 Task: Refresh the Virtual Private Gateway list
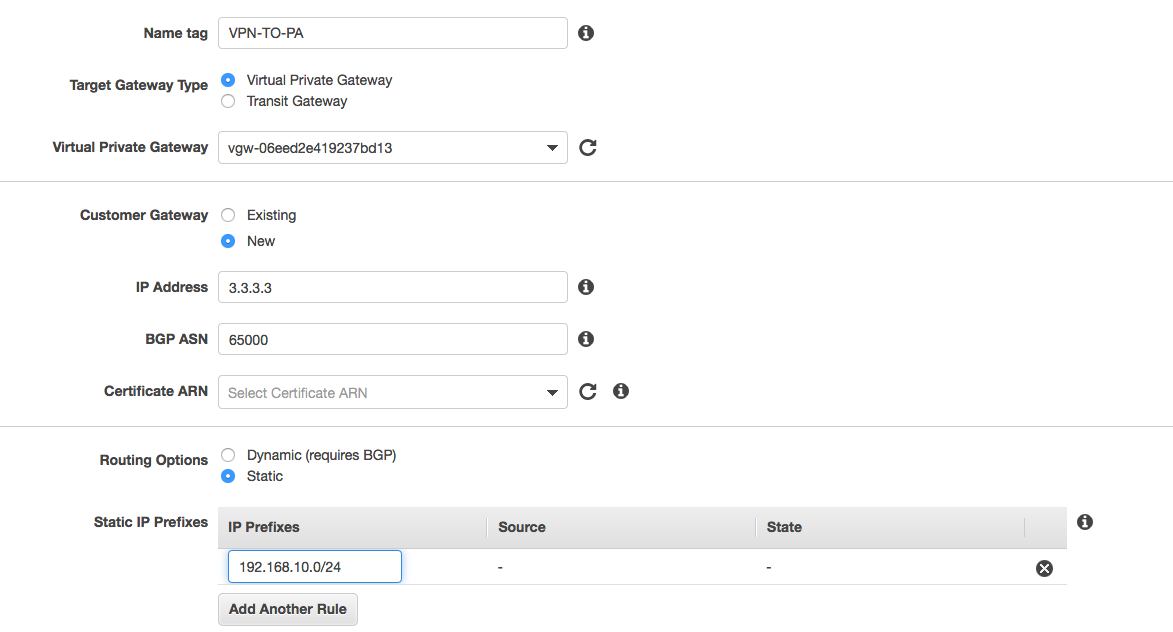[x=588, y=147]
